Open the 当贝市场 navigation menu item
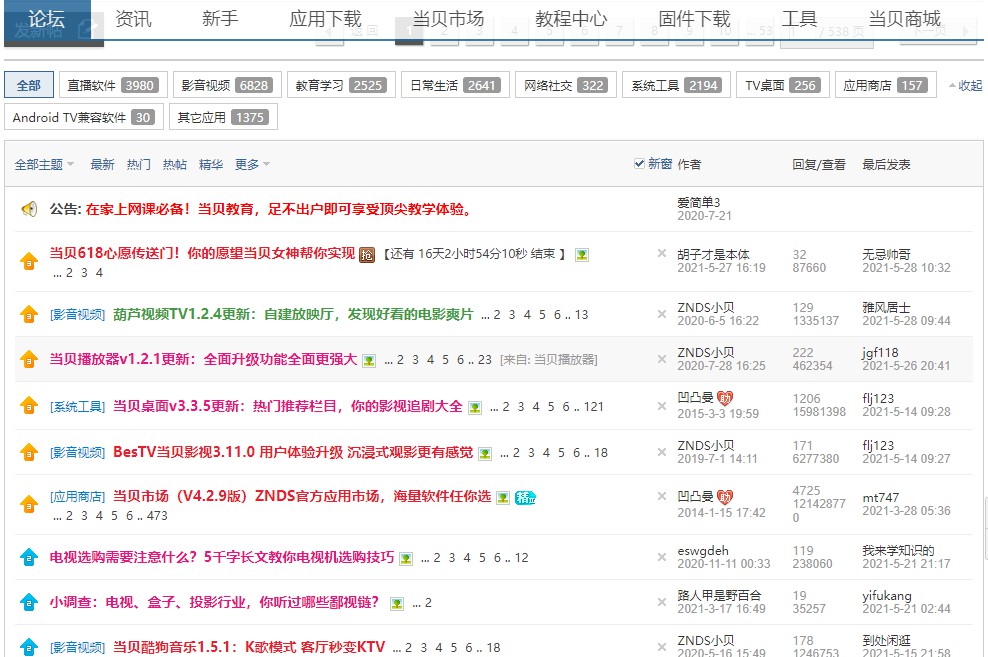Image resolution: width=988 pixels, height=657 pixels. pos(448,19)
